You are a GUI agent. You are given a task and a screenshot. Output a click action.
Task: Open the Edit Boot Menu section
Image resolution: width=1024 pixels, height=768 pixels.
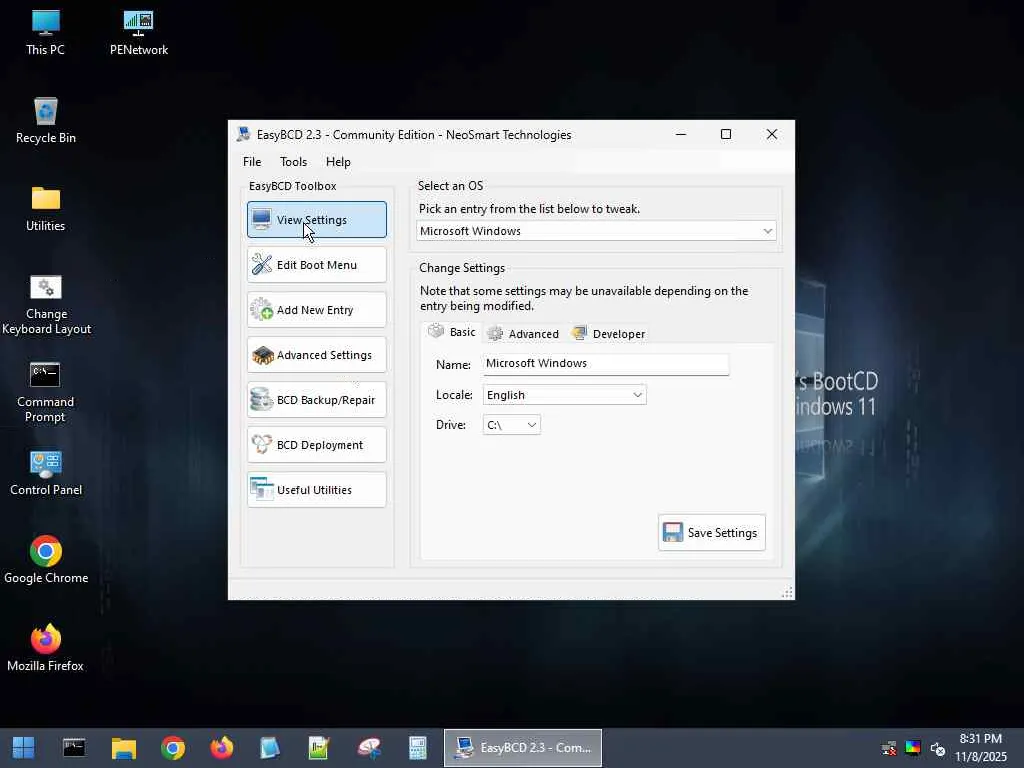coord(317,264)
